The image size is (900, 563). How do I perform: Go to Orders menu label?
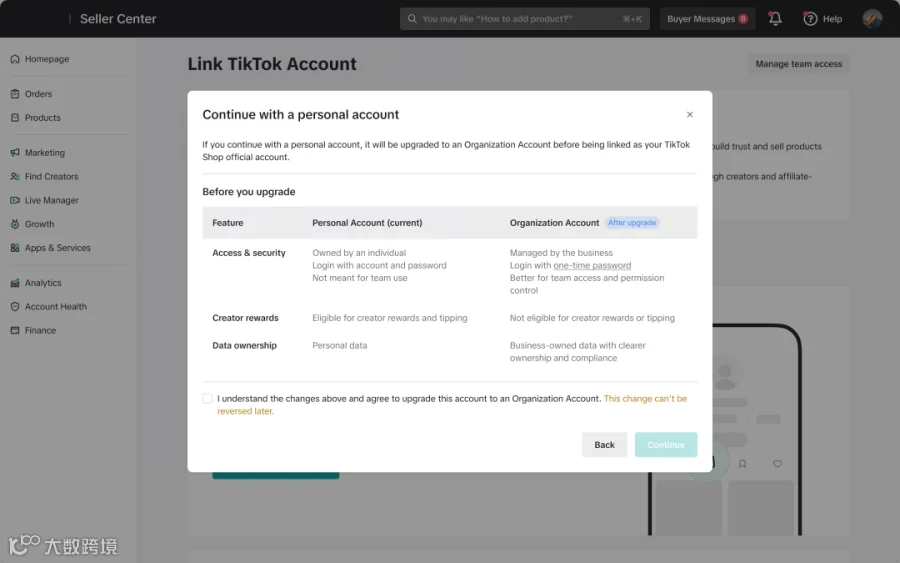coord(38,94)
